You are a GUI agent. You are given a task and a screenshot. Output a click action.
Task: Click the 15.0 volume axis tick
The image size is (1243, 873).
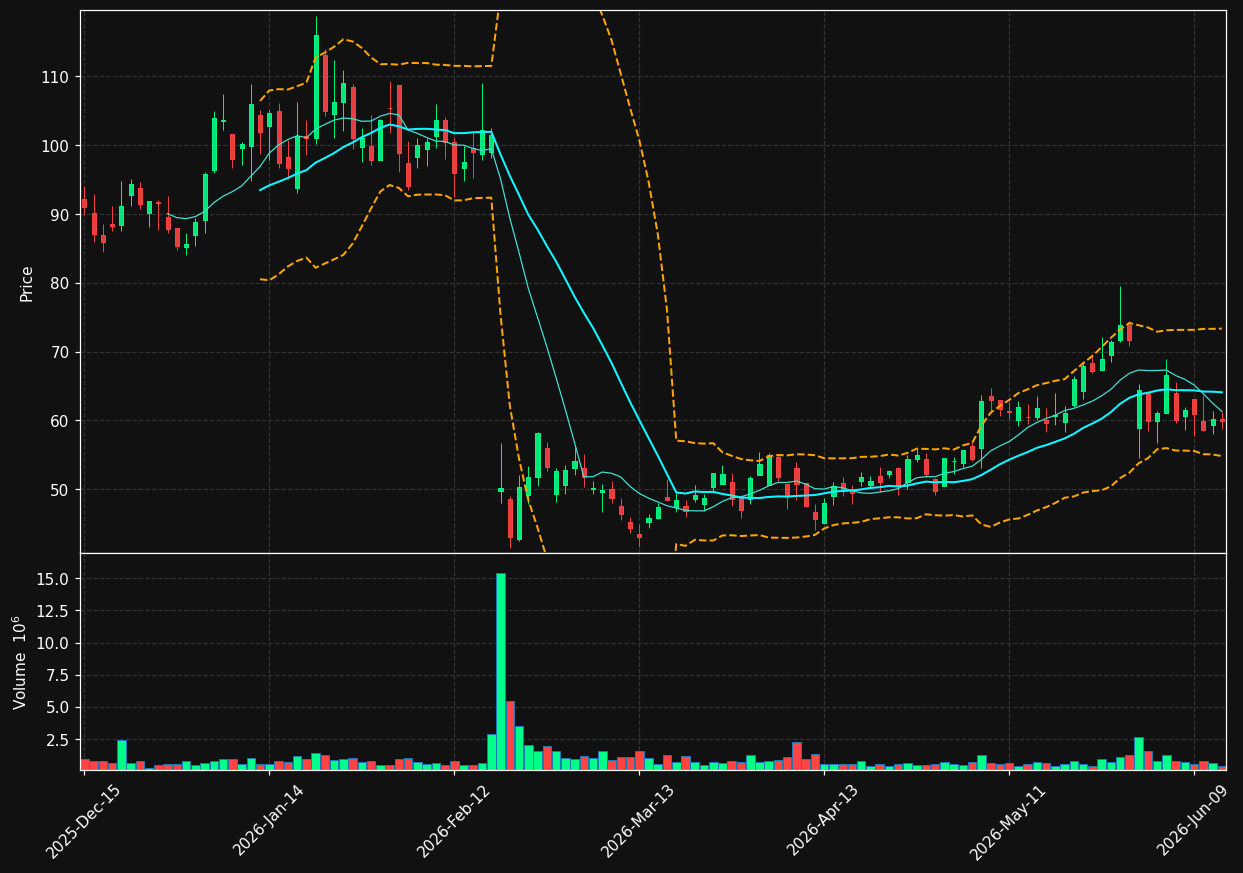(x=54, y=579)
